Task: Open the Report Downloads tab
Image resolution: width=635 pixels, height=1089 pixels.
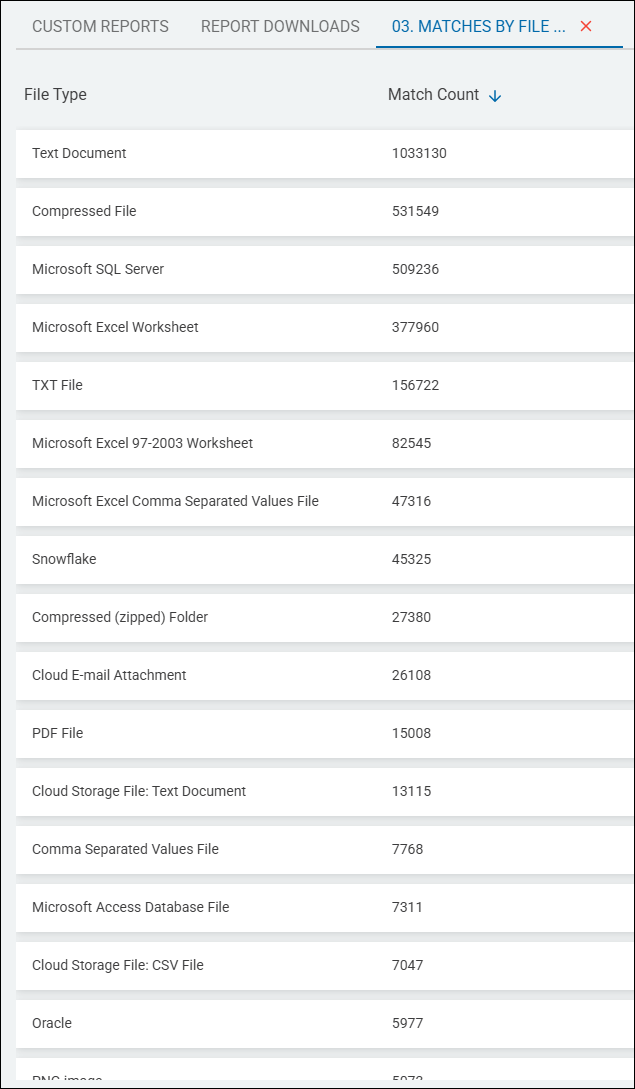Action: coord(280,27)
